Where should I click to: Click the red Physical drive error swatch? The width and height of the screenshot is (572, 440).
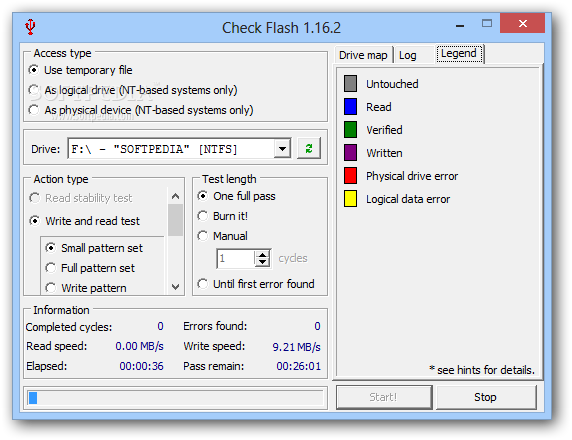pos(351,175)
